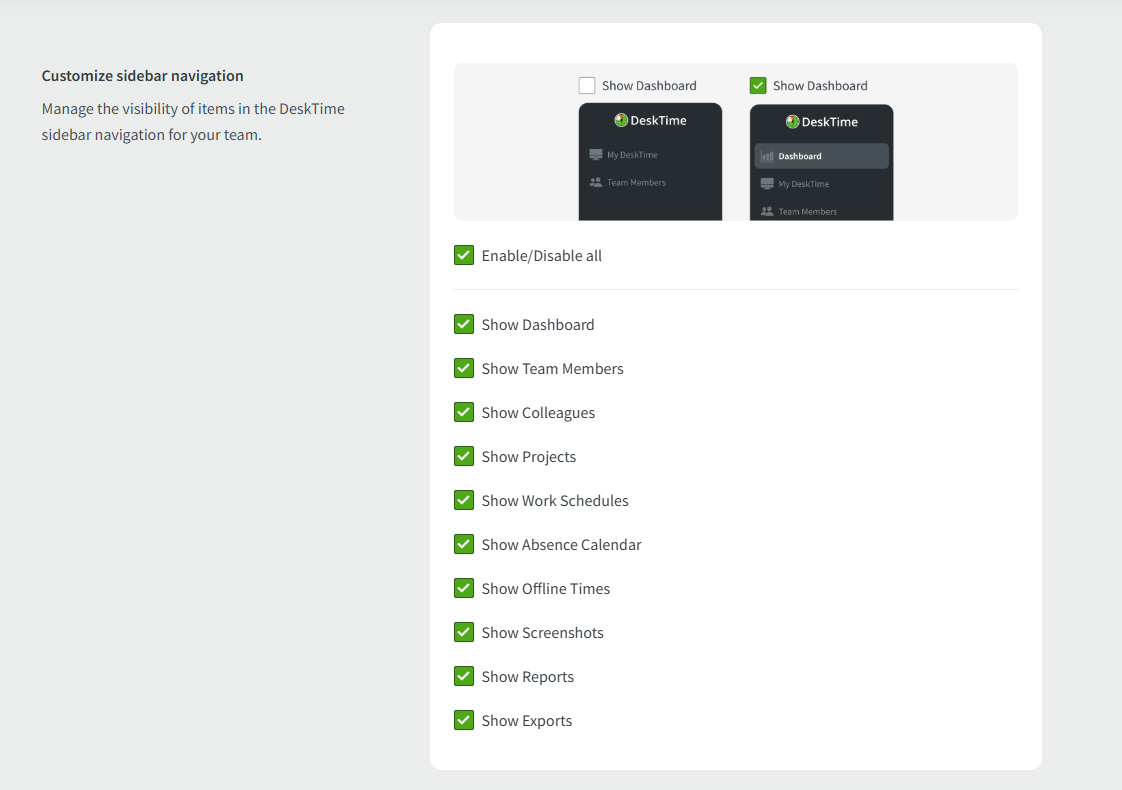The image size is (1122, 790).
Task: Uncheck the Show Exports option
Action: pyautogui.click(x=464, y=721)
